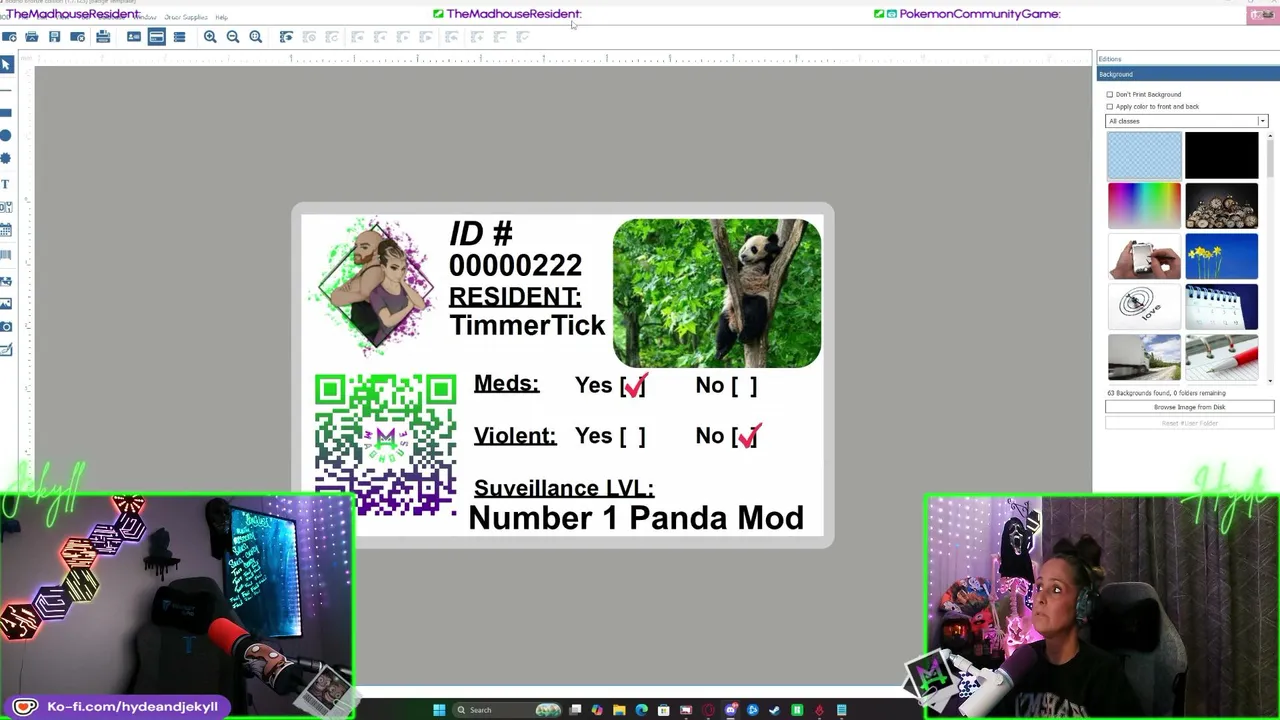Select the Text tool
This screenshot has width=1280, height=720.
[x=6, y=184]
